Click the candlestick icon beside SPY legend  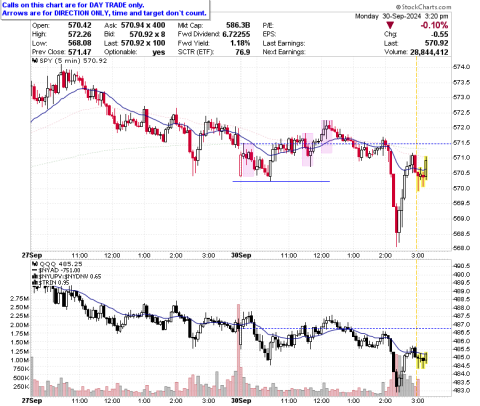(x=34, y=61)
